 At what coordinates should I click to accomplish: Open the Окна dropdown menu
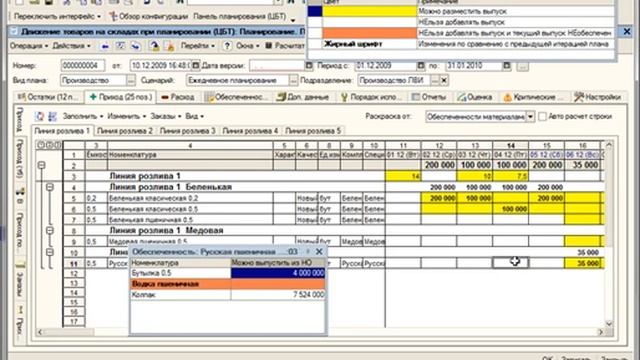pos(247,46)
